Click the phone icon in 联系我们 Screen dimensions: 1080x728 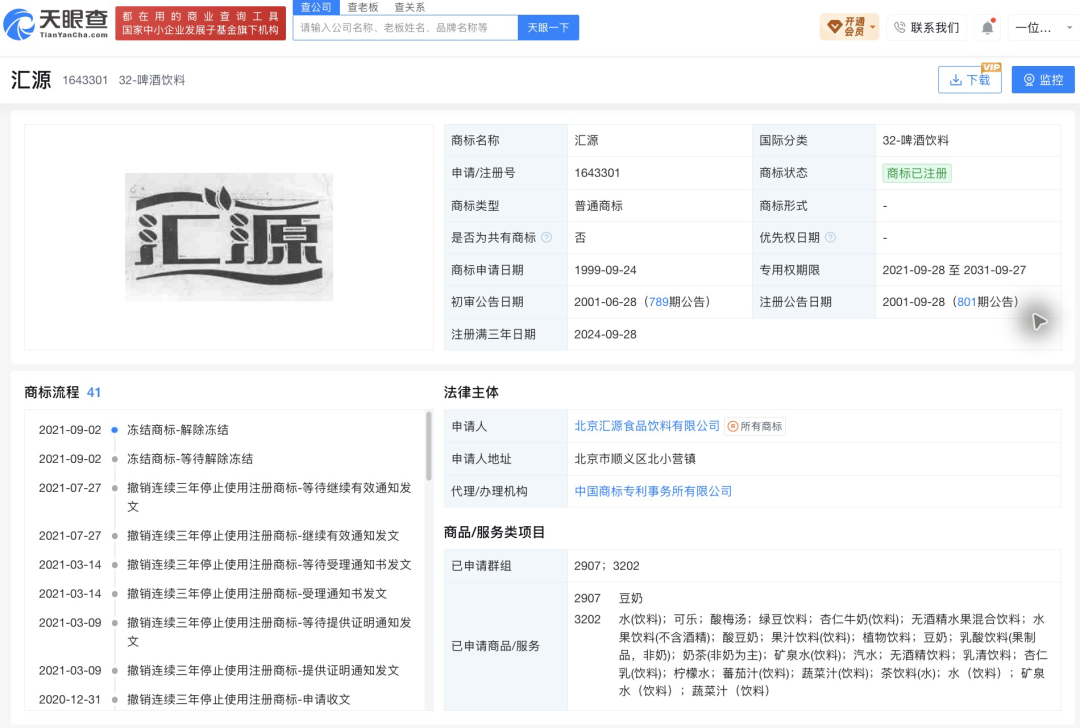900,28
